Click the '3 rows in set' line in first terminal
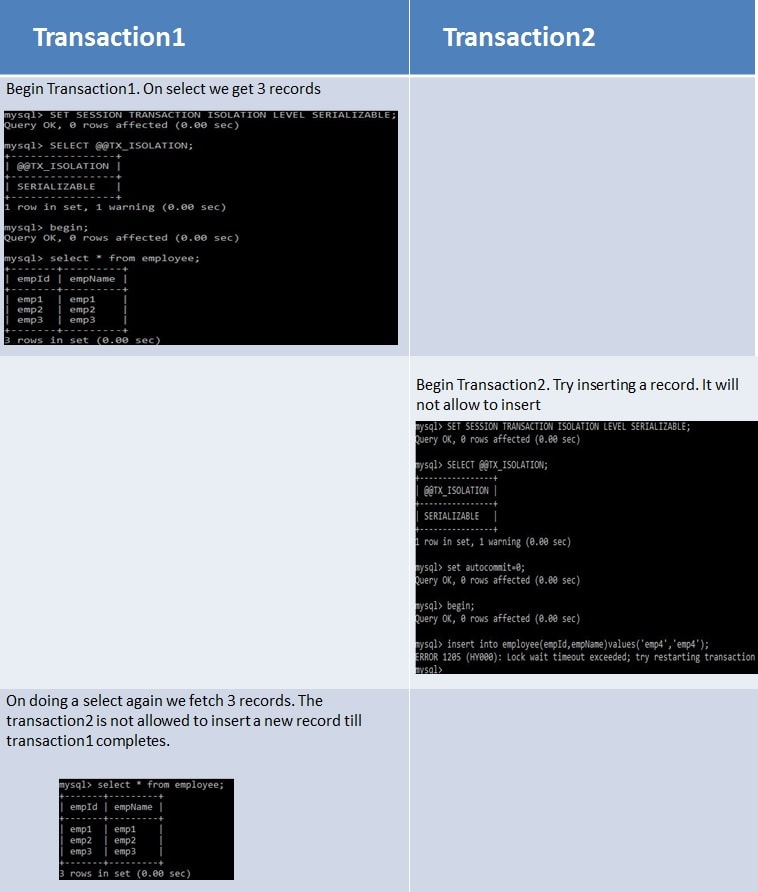Image resolution: width=758 pixels, height=892 pixels. click(83, 340)
